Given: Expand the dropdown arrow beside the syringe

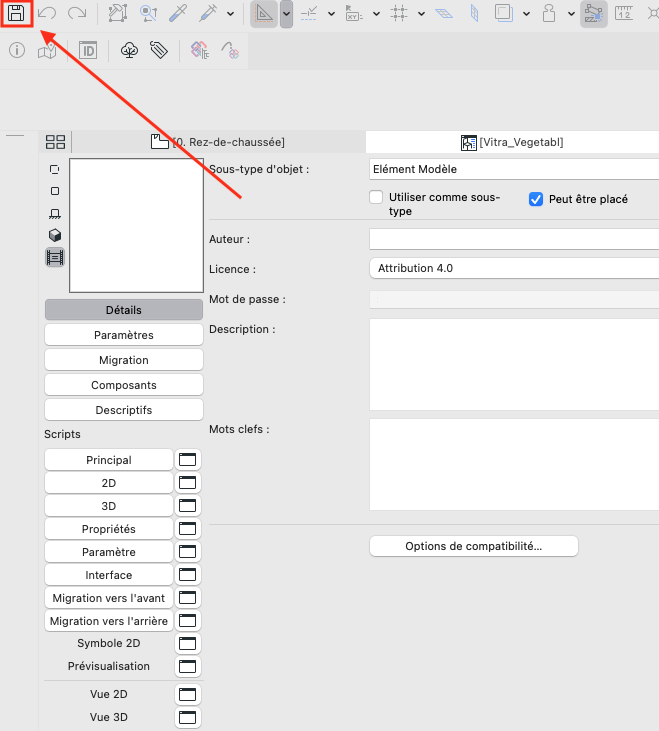Looking at the screenshot, I should coord(230,14).
